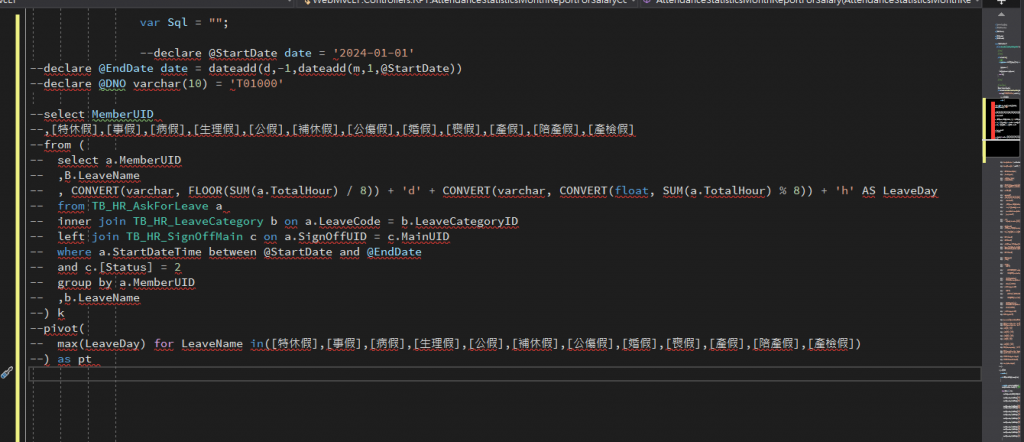This screenshot has height=442, width=1024.
Task: Click ',b.LeaveName' with lowercase b
Action: (x=99, y=298)
